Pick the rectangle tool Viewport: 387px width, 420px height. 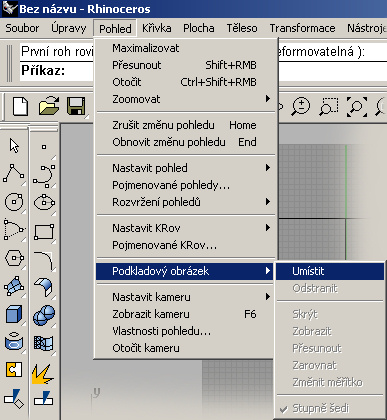click(x=44, y=232)
